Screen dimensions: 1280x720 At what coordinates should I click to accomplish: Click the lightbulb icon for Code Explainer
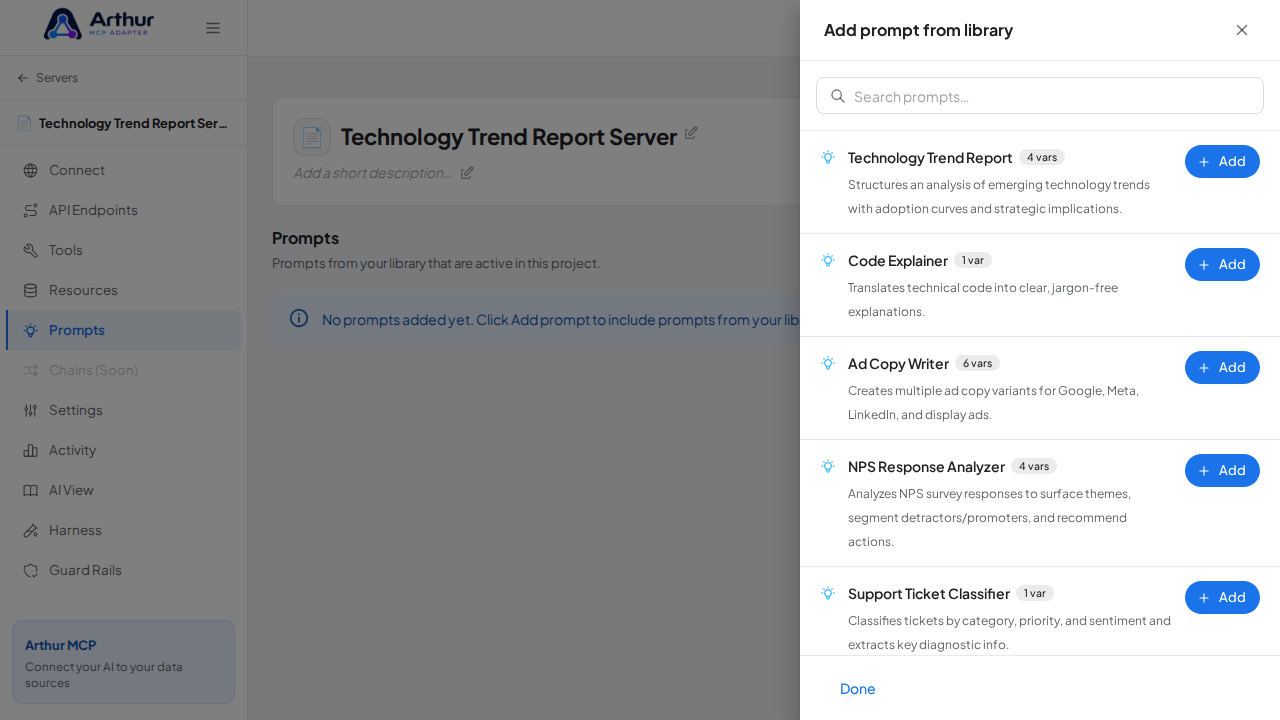(x=828, y=261)
